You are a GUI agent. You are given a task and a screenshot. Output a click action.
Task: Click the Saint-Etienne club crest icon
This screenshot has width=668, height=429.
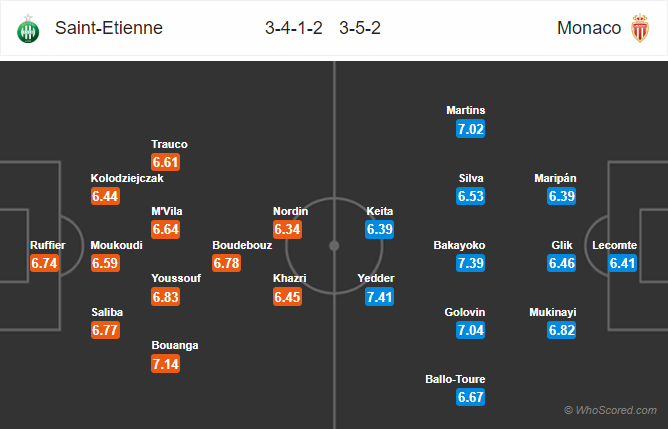click(27, 28)
